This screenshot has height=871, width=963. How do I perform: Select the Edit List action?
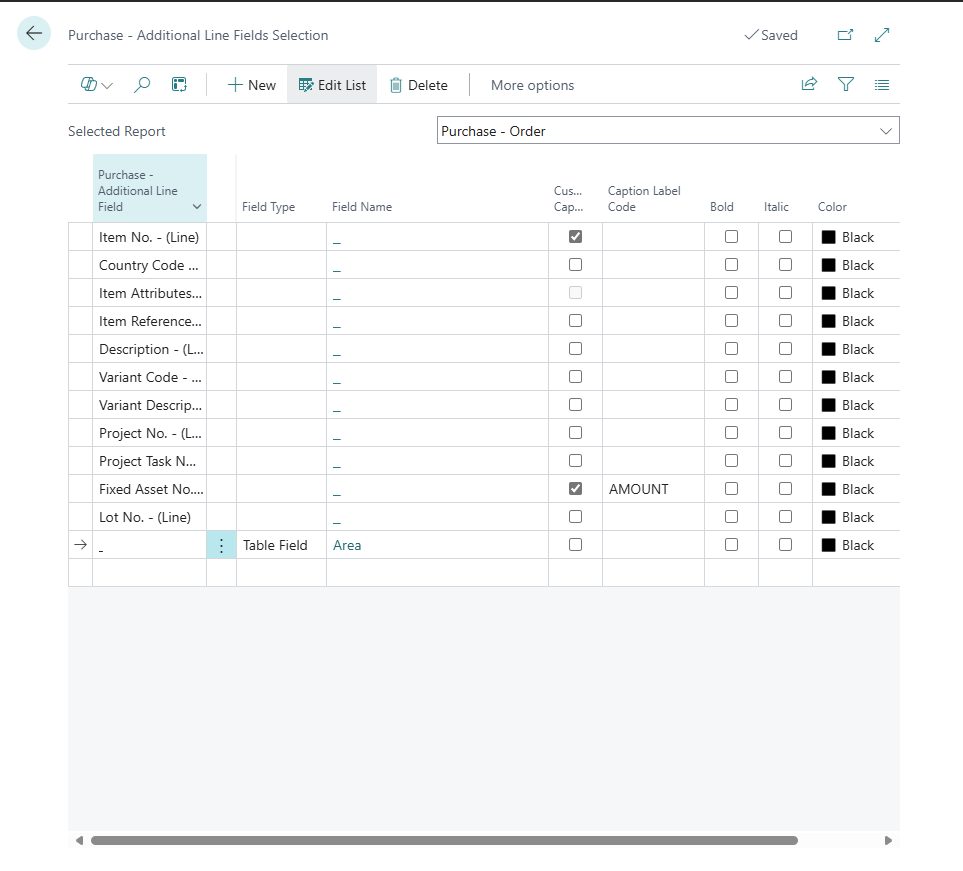(332, 85)
